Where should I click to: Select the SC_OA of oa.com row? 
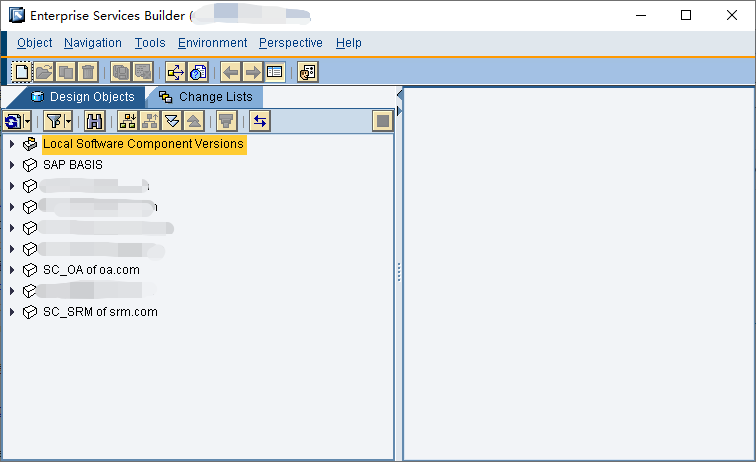click(92, 270)
